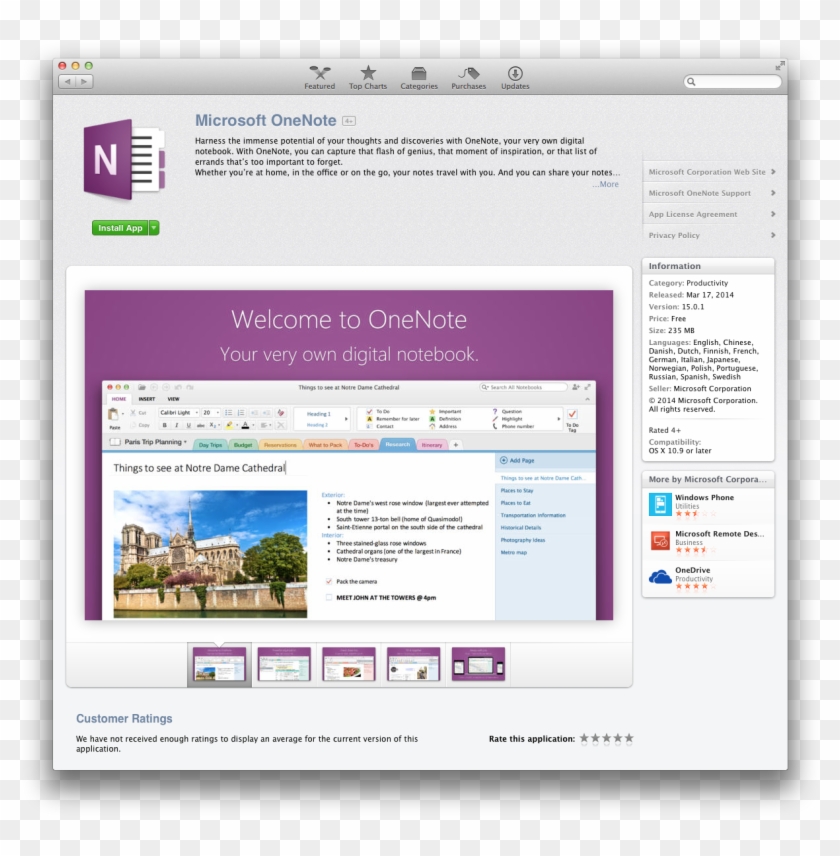The image size is (840, 856).
Task: Open Microsoft Corporation Web Site link
Action: point(712,172)
